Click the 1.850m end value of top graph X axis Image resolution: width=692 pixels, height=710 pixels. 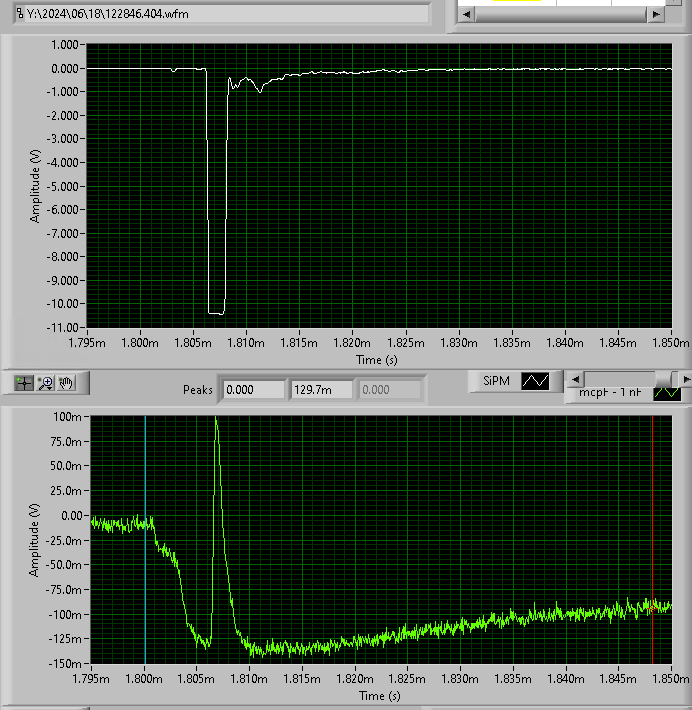tap(671, 343)
